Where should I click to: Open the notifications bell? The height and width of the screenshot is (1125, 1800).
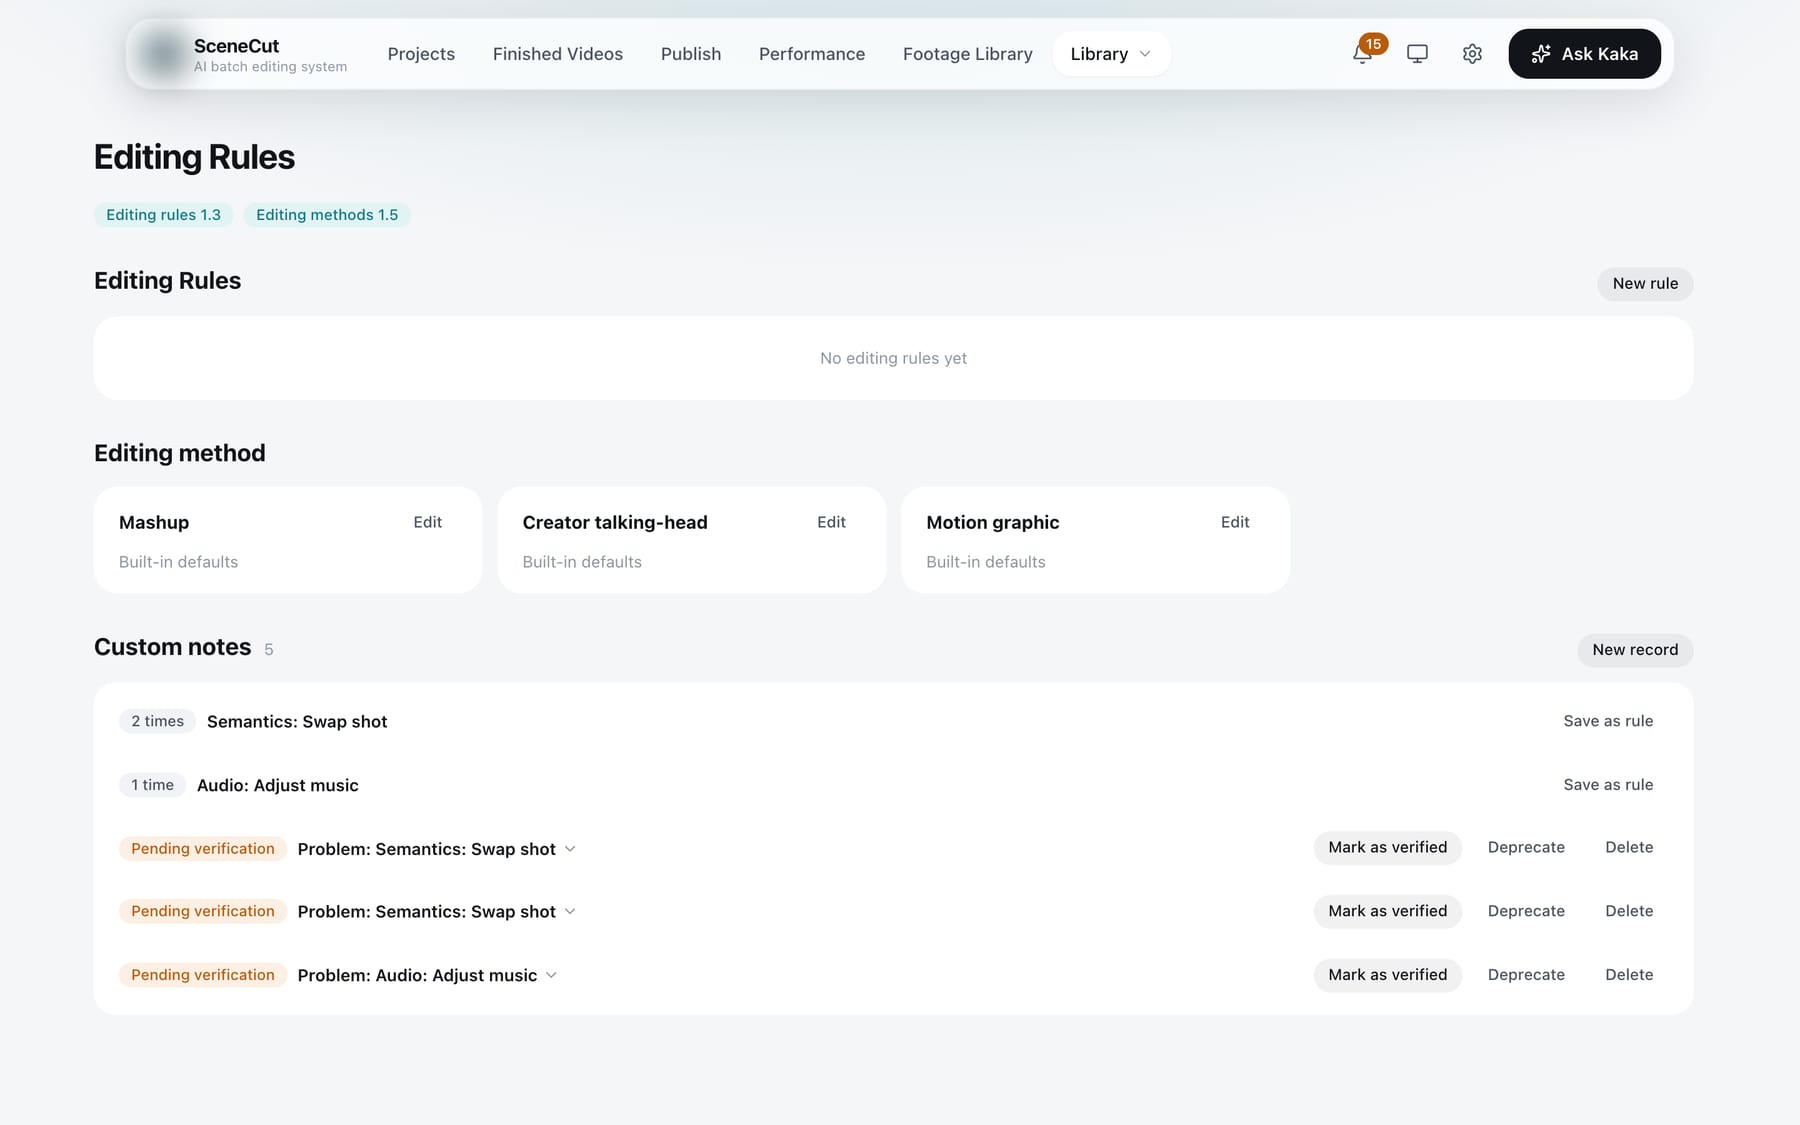coord(1361,54)
